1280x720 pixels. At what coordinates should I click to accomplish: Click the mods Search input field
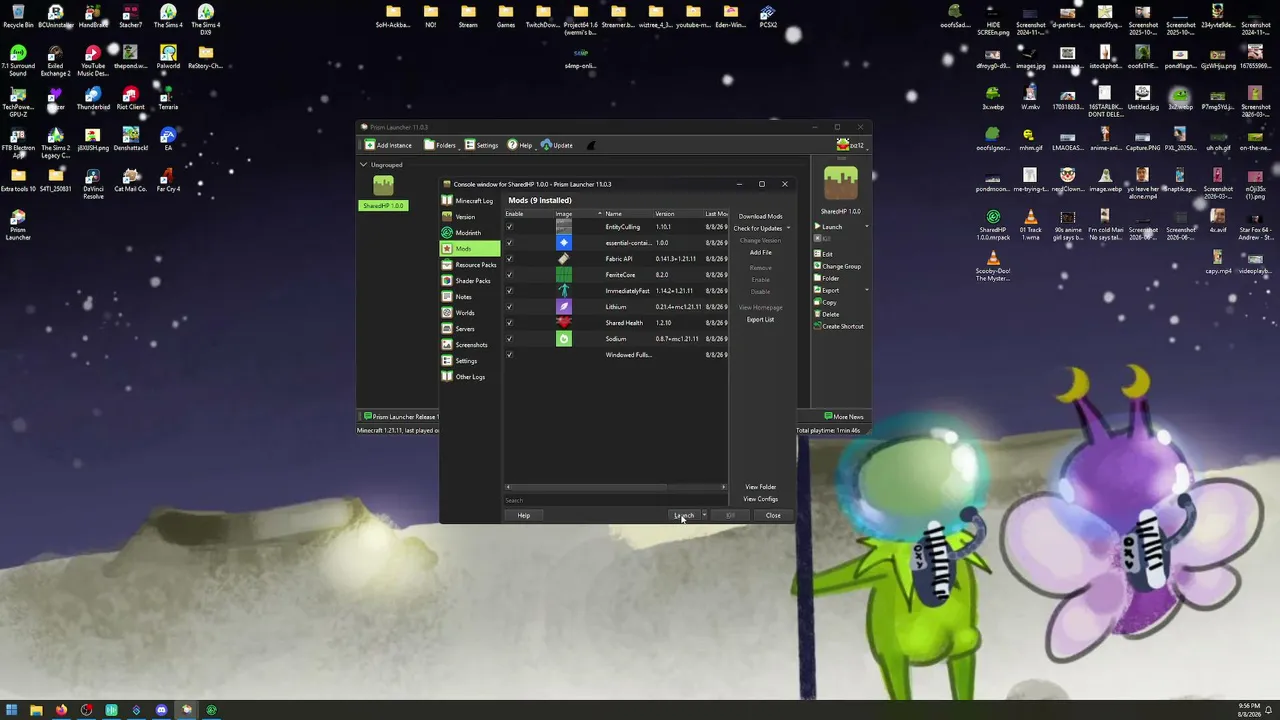[616, 500]
